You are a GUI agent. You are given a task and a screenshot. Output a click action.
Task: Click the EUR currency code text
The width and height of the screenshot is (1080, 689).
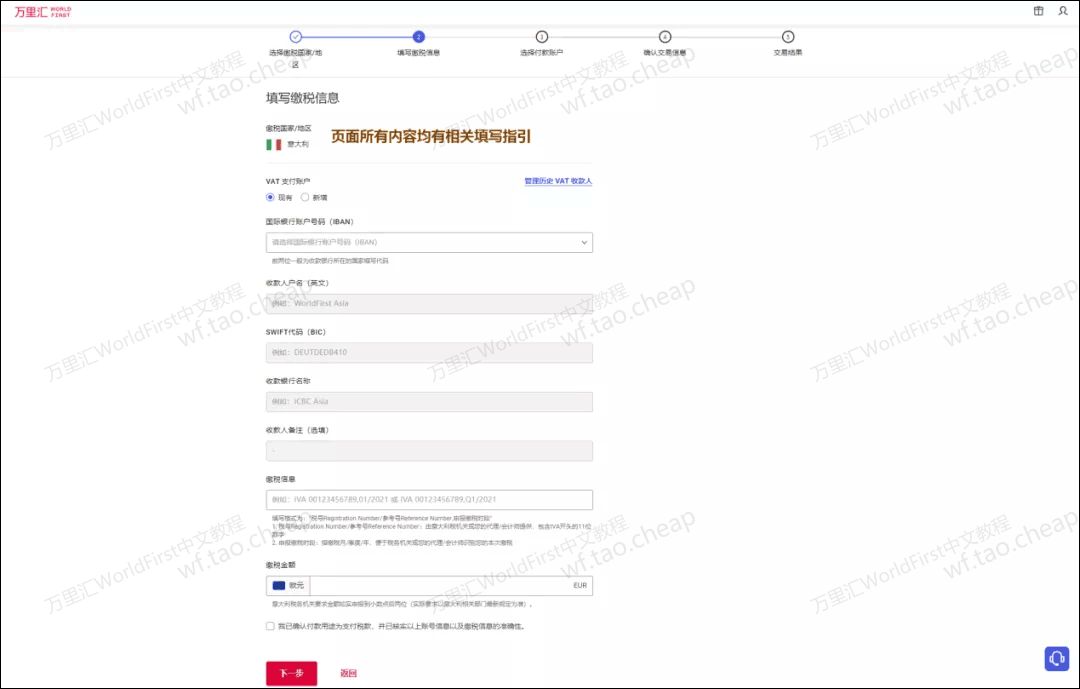pos(580,586)
